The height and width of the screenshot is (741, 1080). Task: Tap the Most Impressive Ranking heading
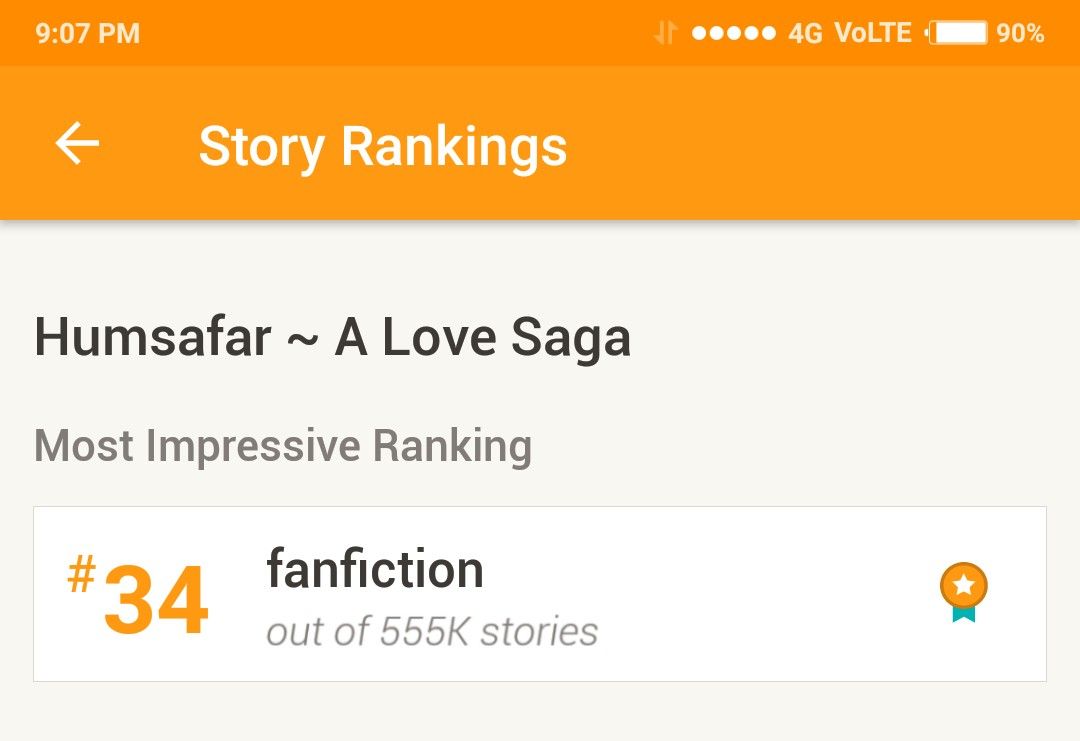283,446
